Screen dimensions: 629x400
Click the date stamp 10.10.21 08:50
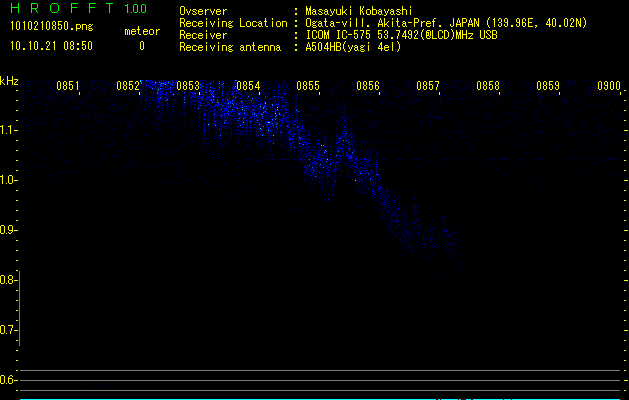coord(51,46)
